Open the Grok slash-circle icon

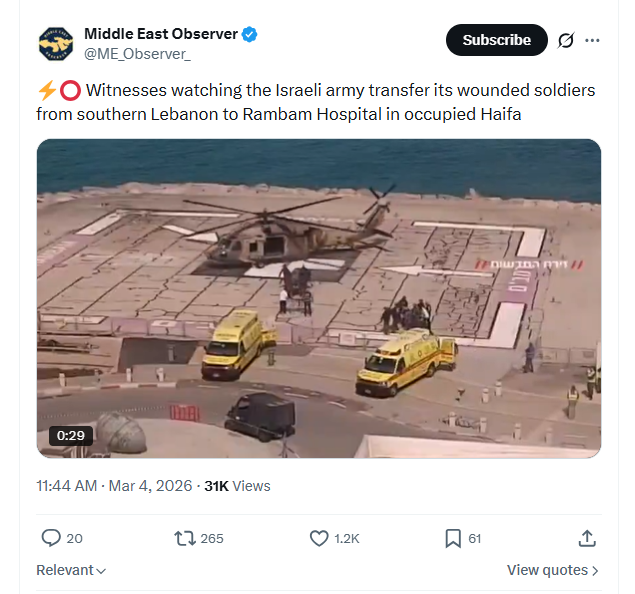pos(566,40)
